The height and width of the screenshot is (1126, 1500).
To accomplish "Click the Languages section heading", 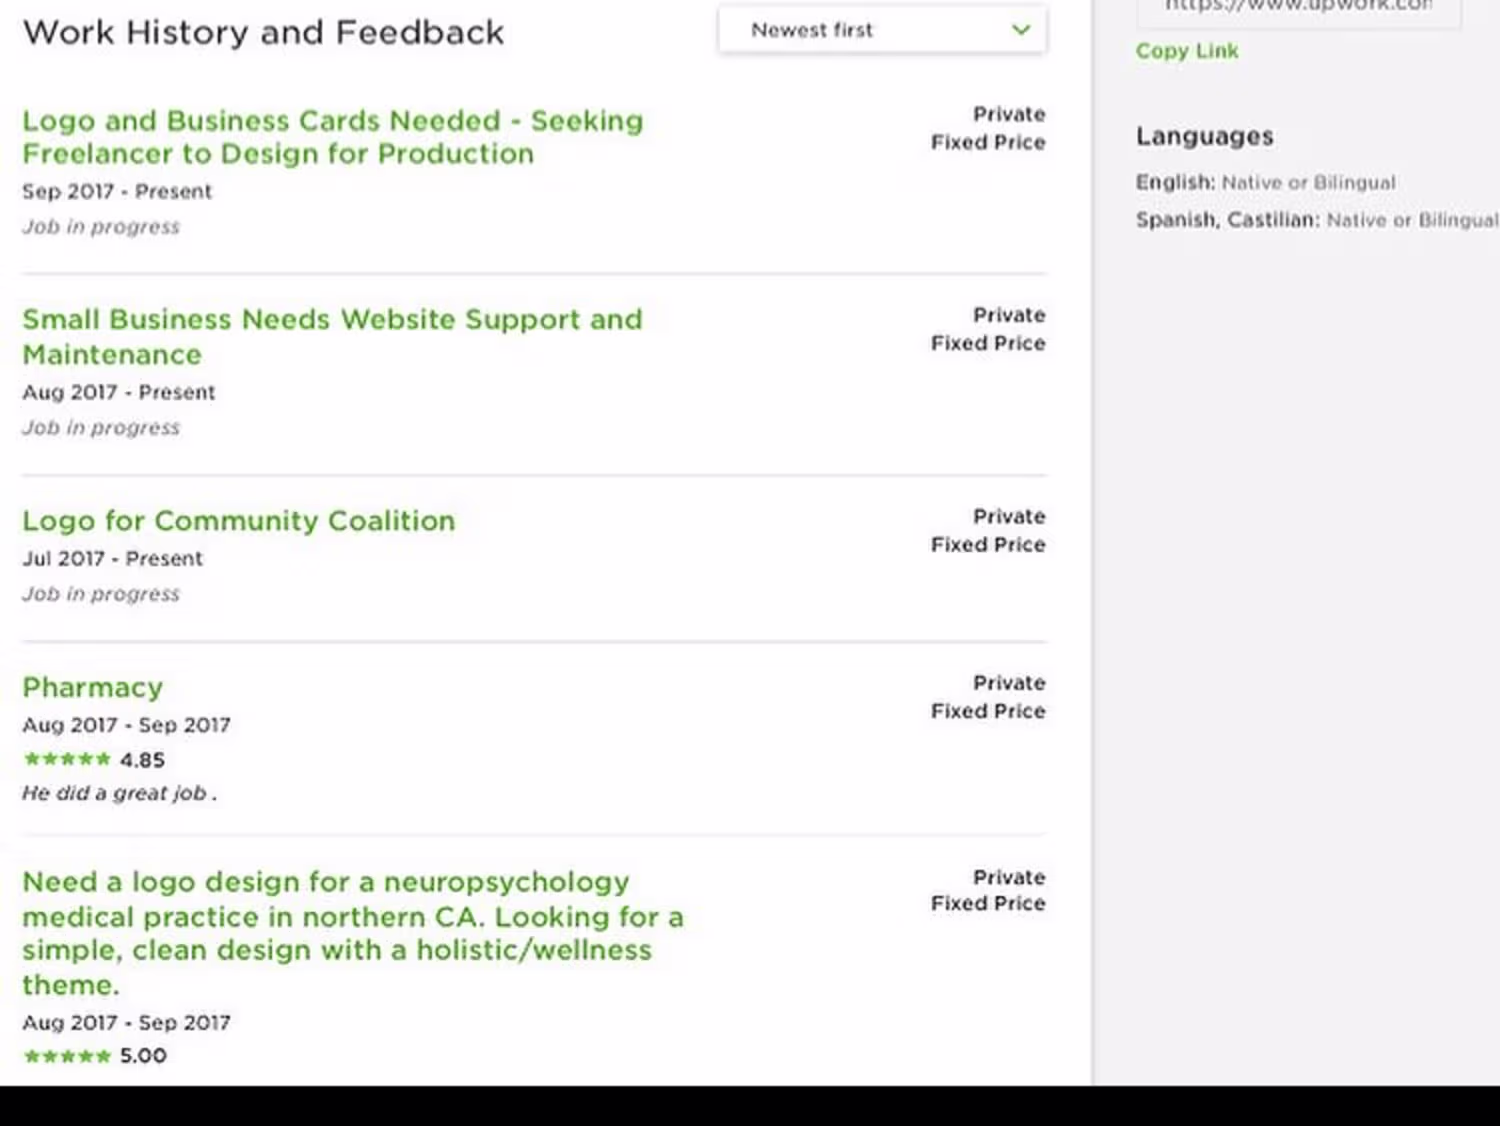I will click(1204, 136).
